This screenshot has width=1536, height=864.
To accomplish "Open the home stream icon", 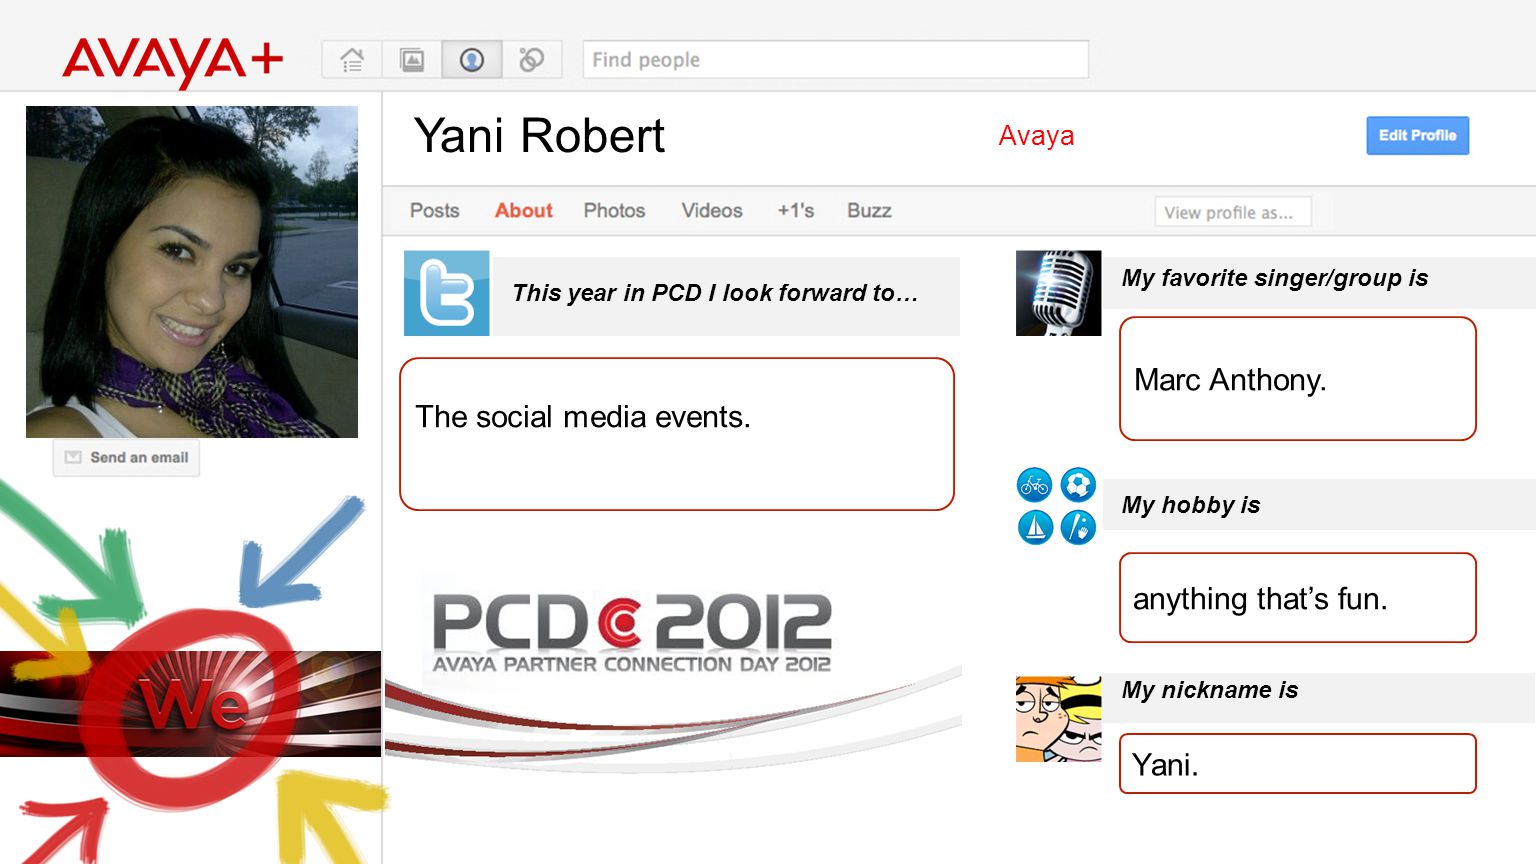I will point(352,60).
